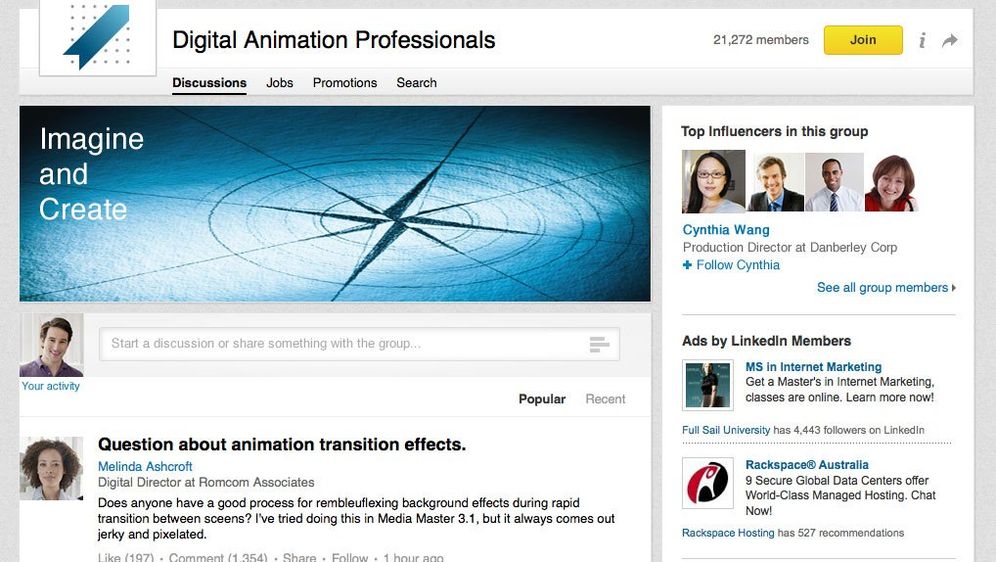This screenshot has width=996, height=562.
Task: Open the MS in Internet Marketing ad title
Action: click(813, 366)
